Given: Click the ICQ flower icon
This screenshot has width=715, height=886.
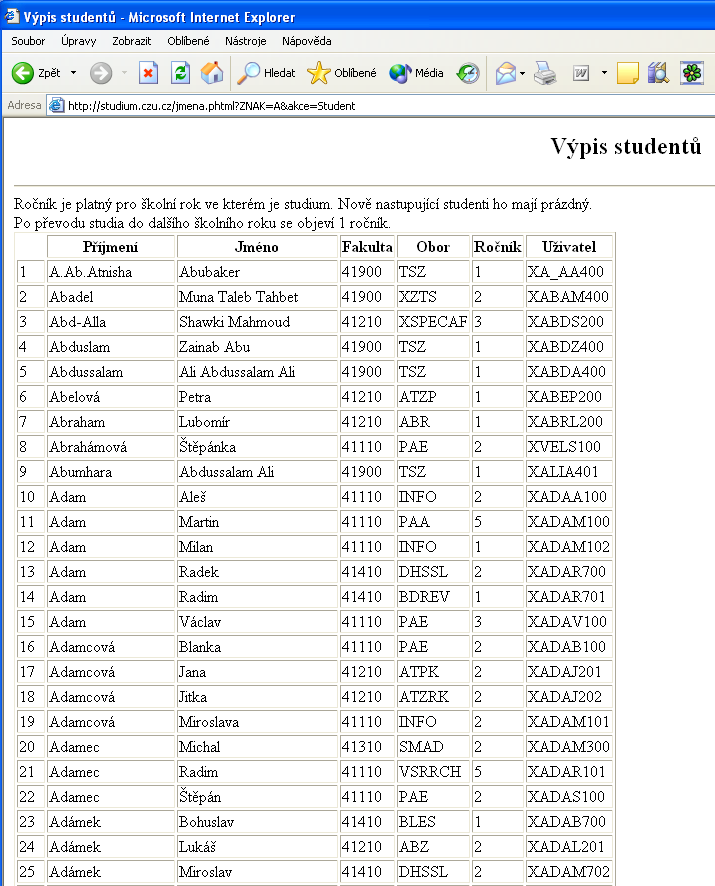Looking at the screenshot, I should click(692, 73).
